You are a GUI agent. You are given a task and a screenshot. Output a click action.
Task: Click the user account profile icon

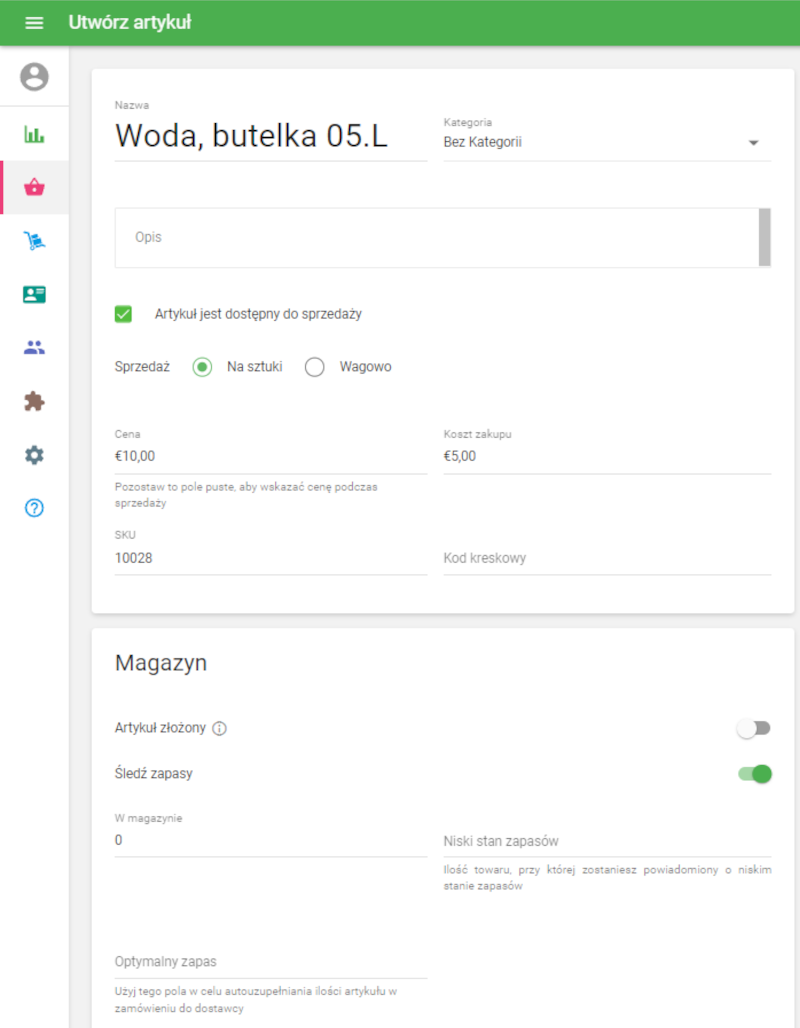[x=34, y=77]
